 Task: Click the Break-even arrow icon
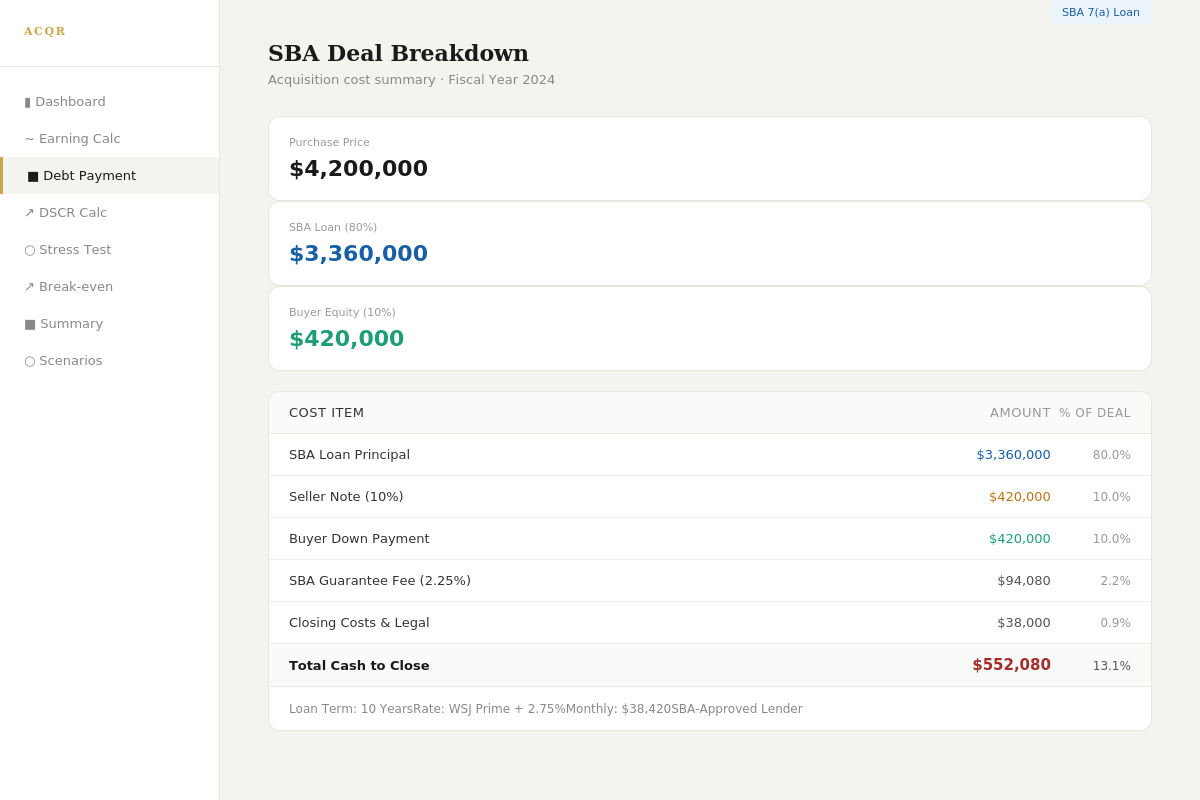[29, 287]
